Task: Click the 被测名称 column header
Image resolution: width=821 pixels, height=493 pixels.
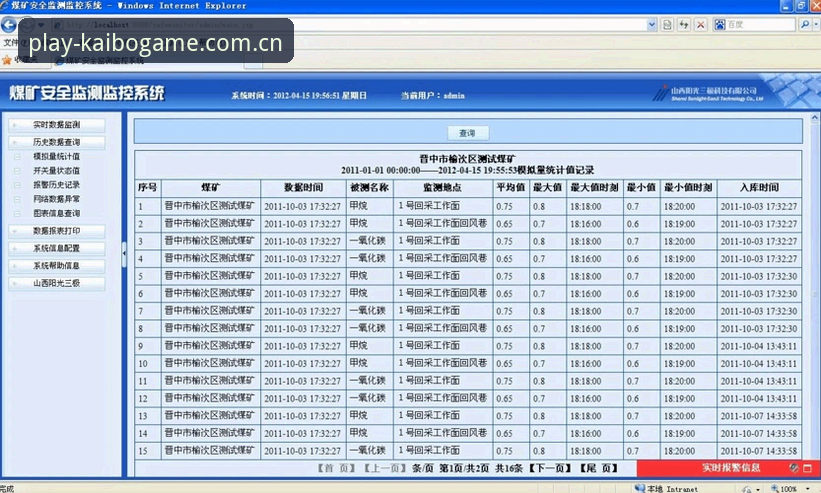Action: pyautogui.click(x=370, y=187)
